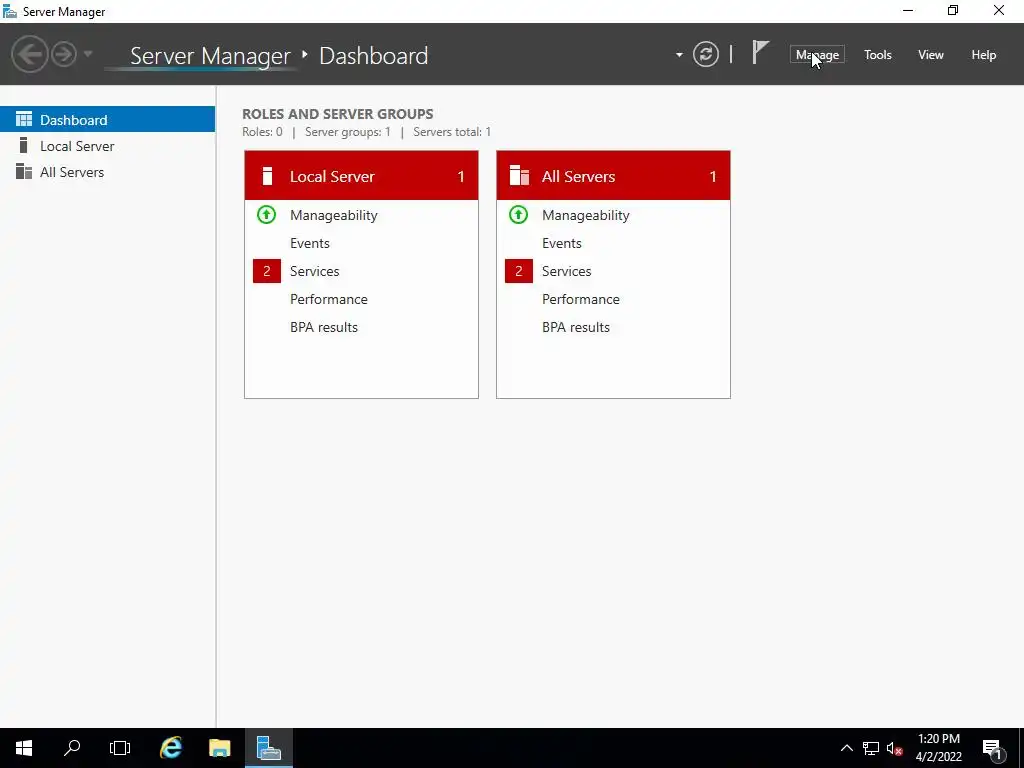This screenshot has width=1024, height=768.
Task: Open Events in All Servers tile
Action: (562, 243)
